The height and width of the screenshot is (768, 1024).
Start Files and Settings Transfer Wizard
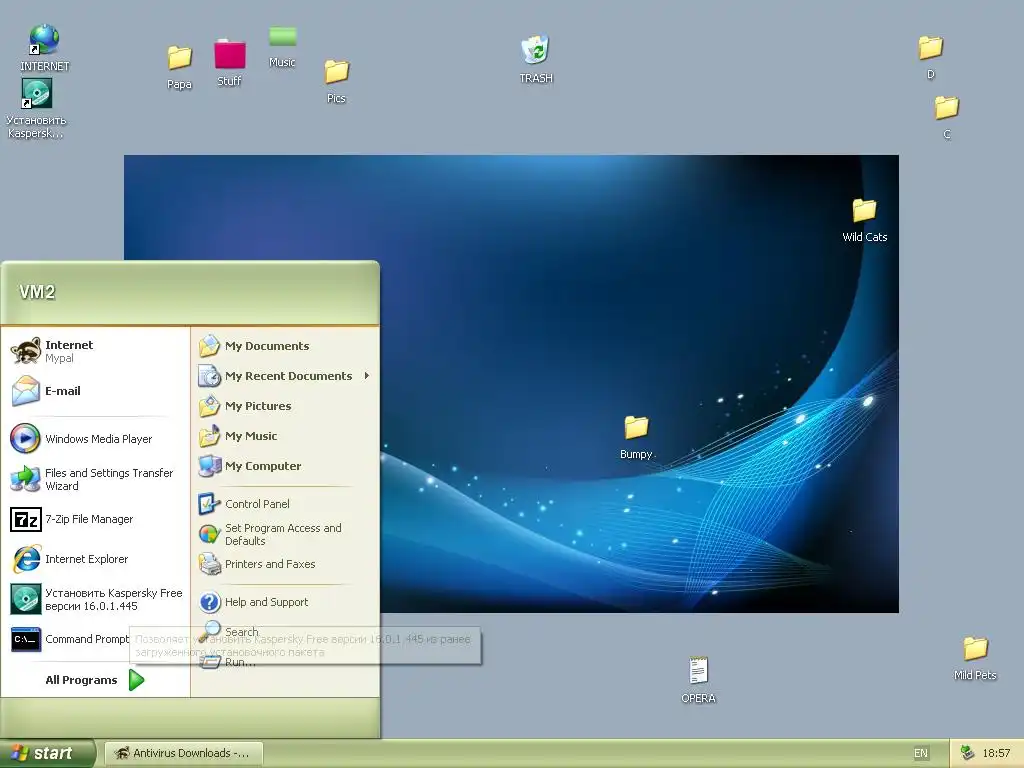tap(95, 479)
